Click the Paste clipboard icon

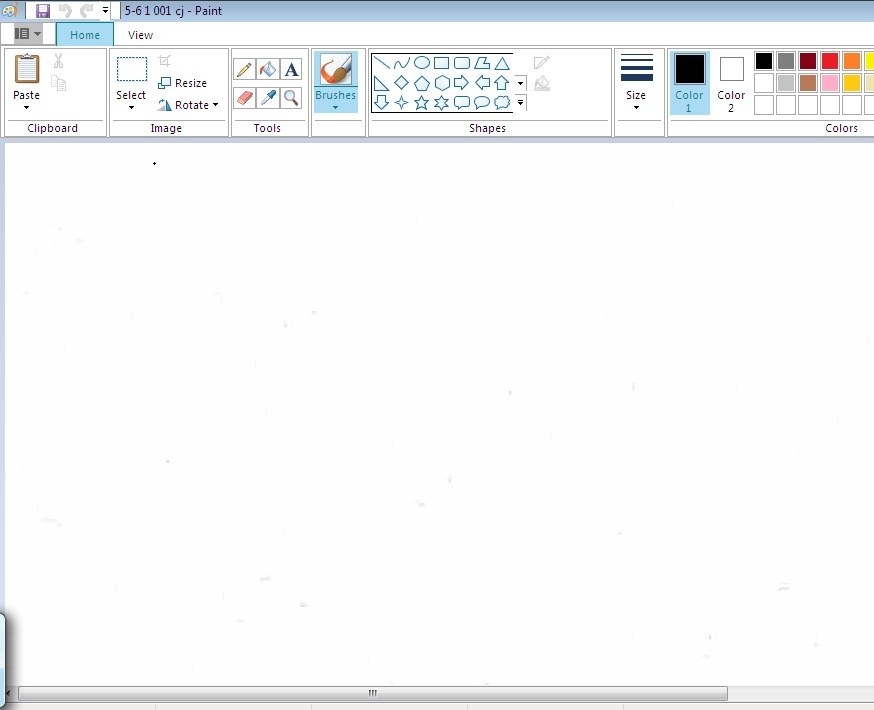[26, 68]
